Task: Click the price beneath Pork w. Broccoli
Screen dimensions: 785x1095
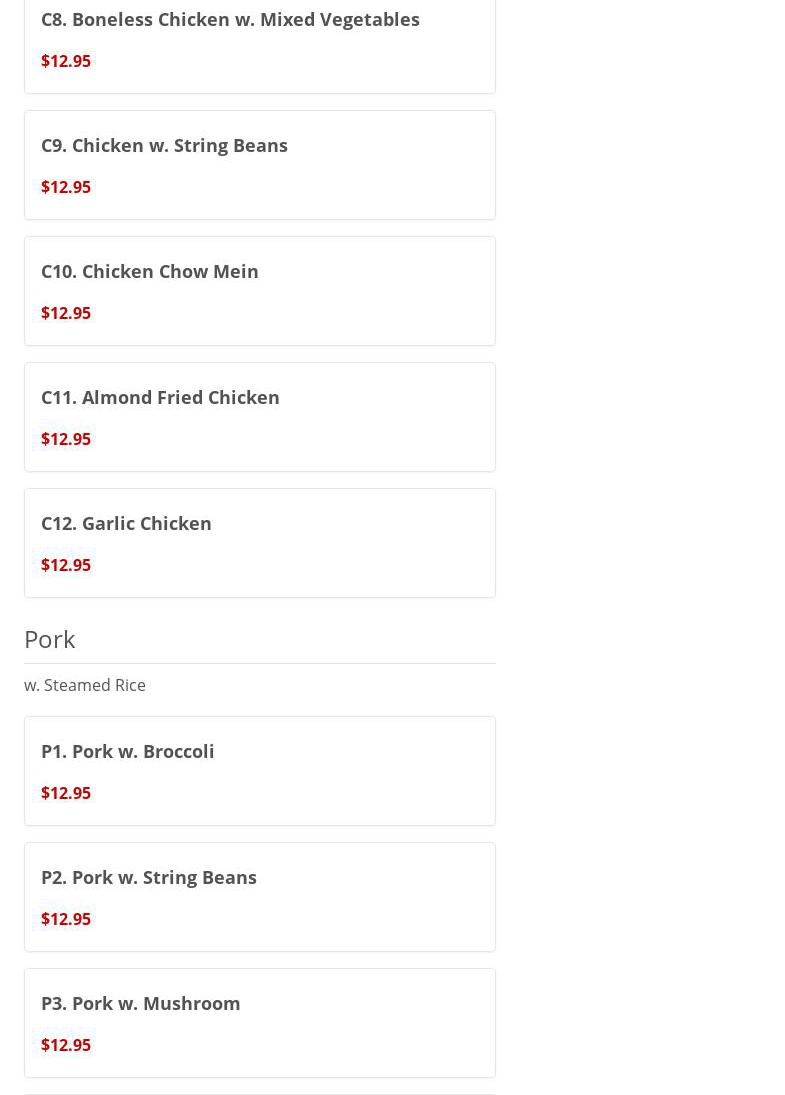Action: click(x=66, y=793)
